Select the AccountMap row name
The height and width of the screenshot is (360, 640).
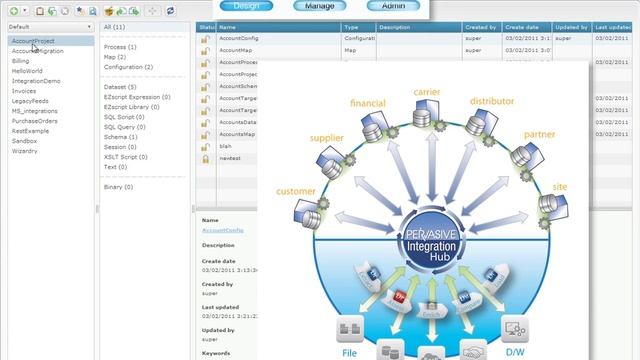point(236,50)
